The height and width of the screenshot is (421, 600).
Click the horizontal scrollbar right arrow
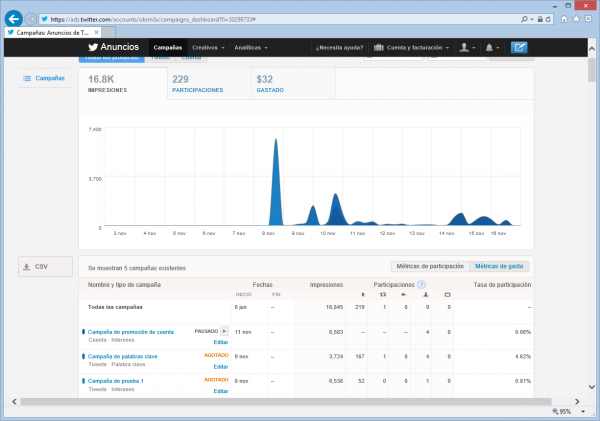tap(577, 401)
